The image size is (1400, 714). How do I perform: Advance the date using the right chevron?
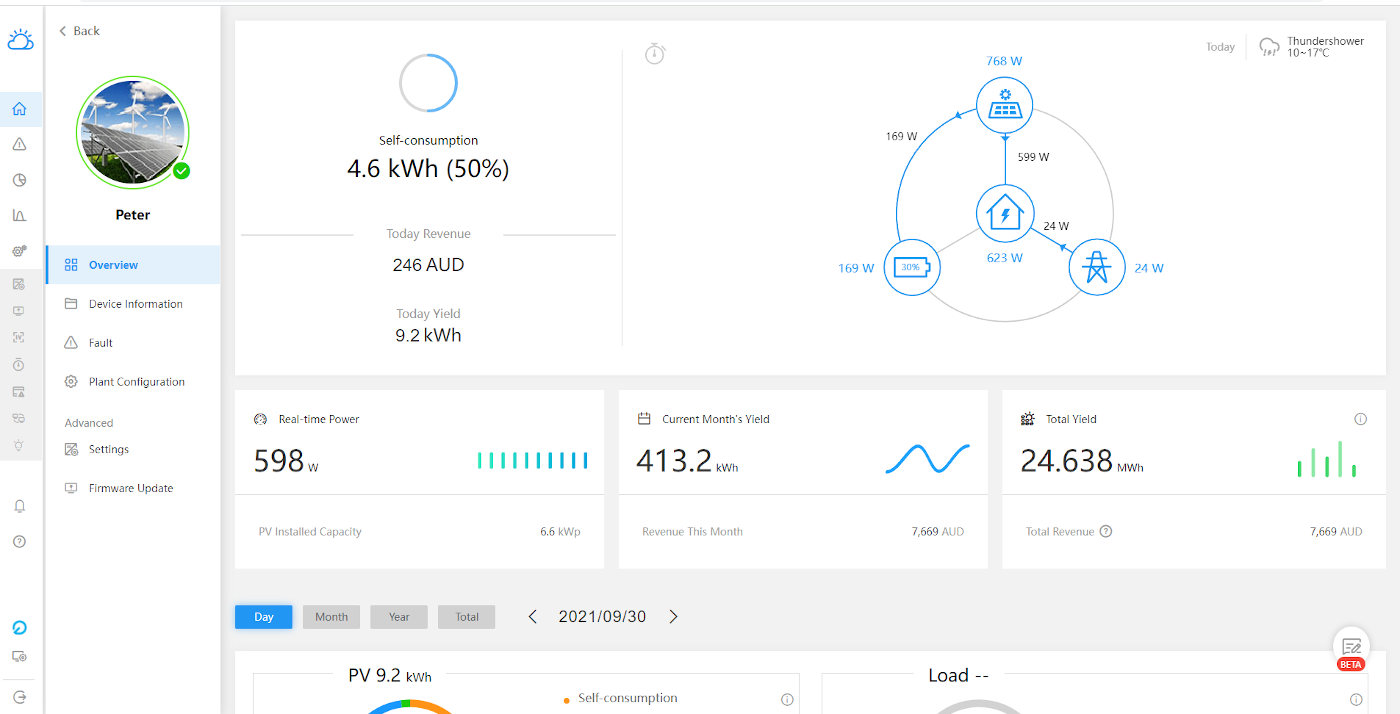[673, 617]
